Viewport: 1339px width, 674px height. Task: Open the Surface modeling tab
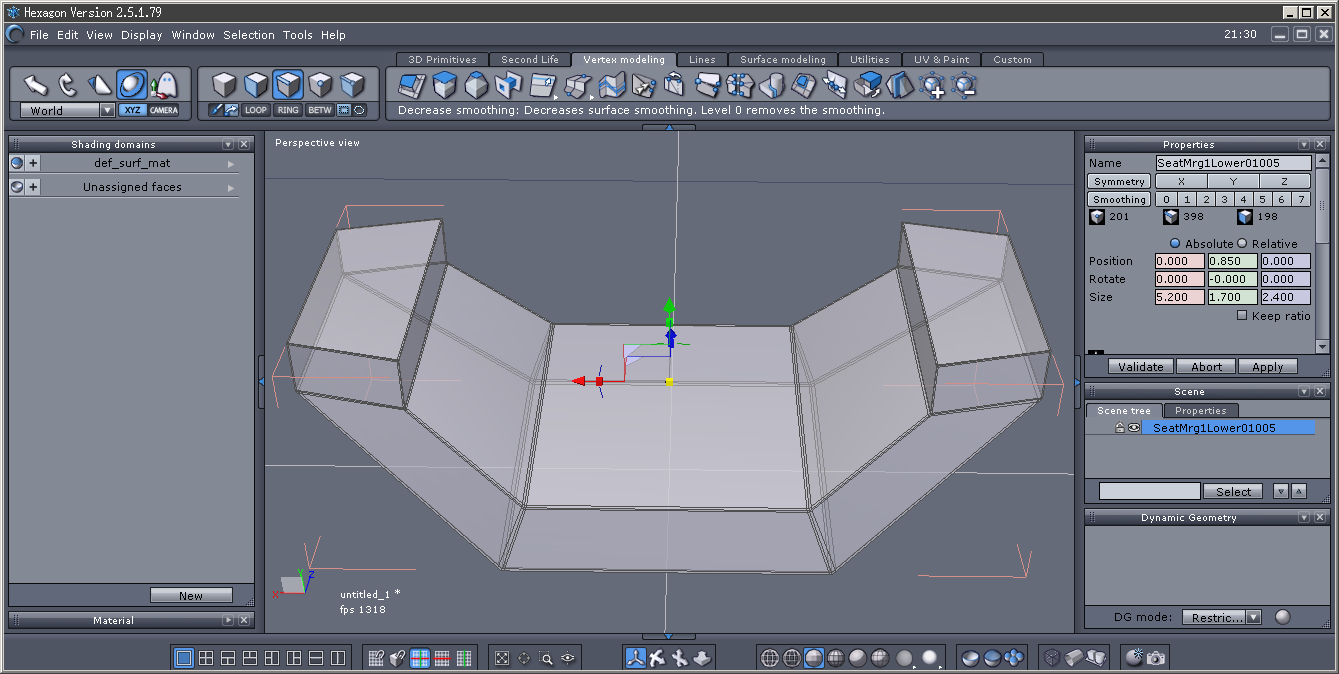(x=782, y=60)
